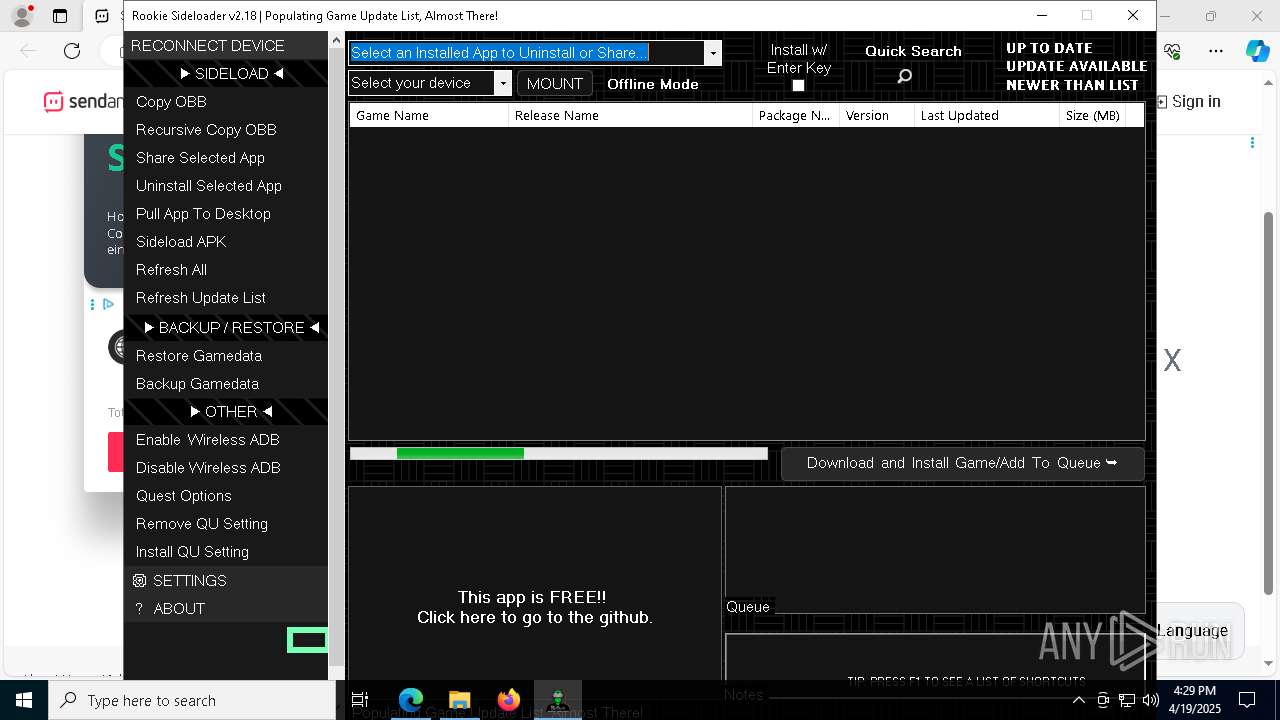1280x720 pixels.
Task: Open Microsoft Edge from taskbar
Action: click(410, 700)
